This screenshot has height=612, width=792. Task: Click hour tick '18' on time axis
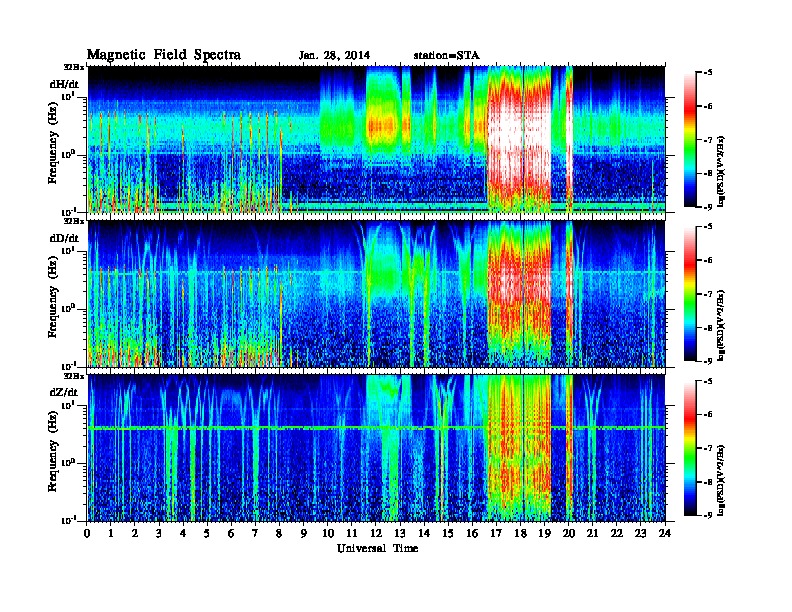520,534
